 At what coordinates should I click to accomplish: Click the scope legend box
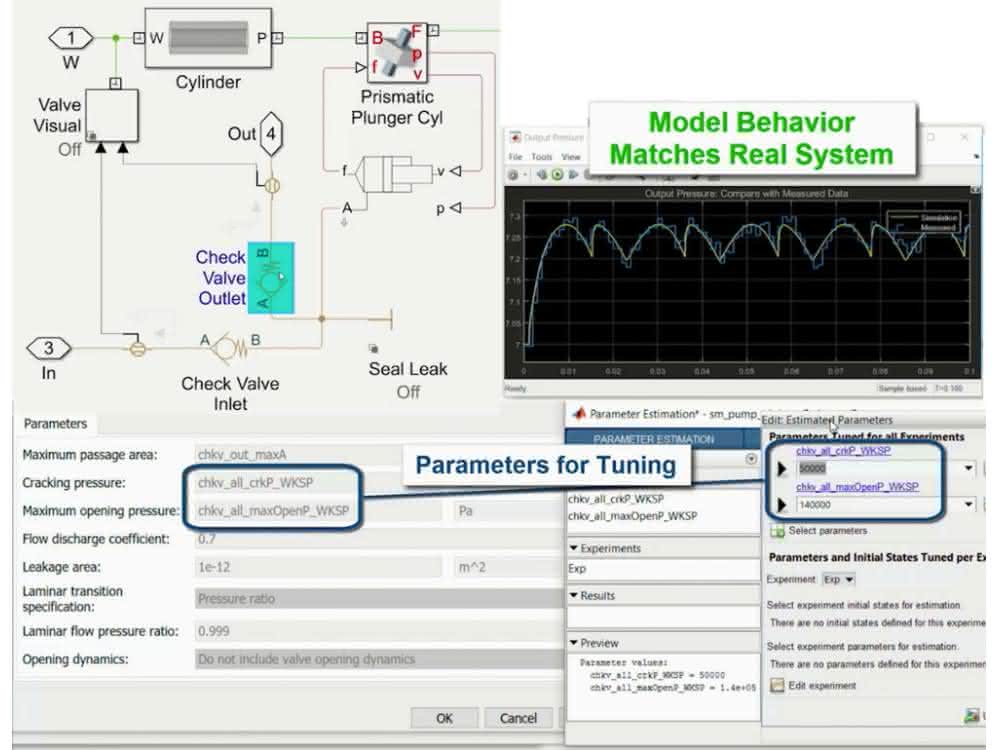[925, 222]
